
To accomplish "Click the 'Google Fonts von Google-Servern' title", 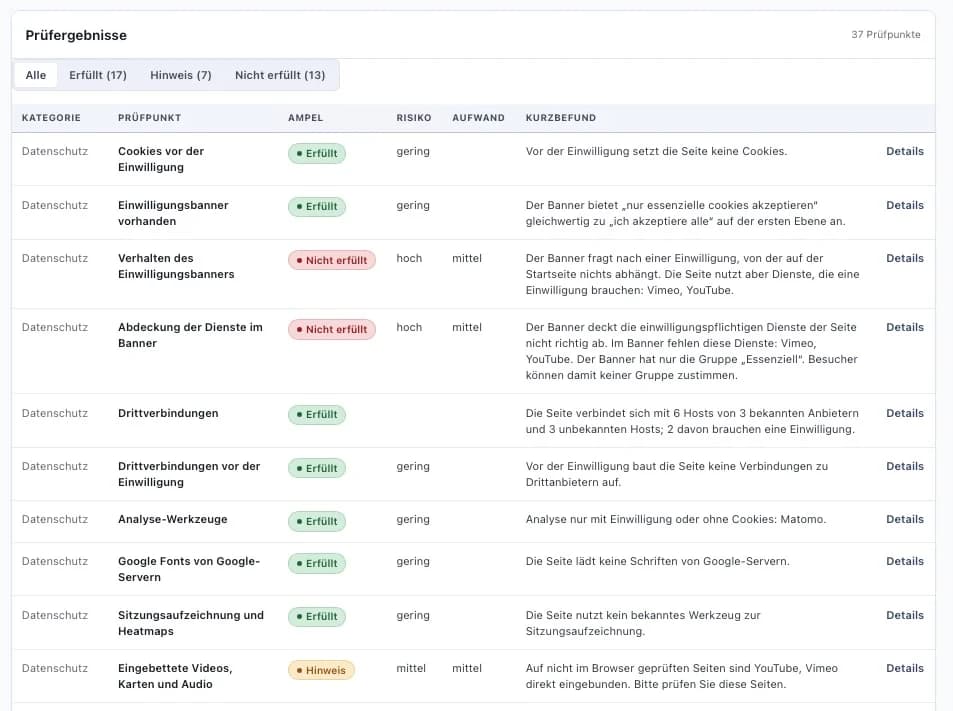I will 189,569.
